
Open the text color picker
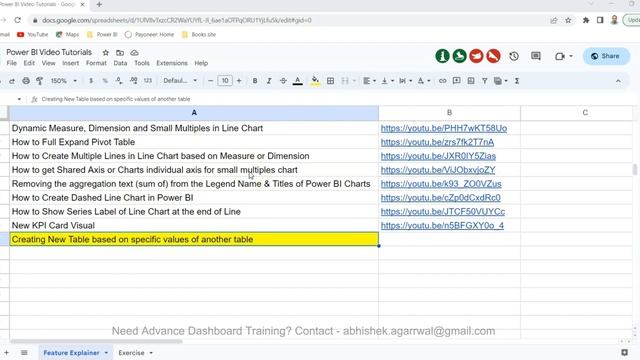coord(298,81)
